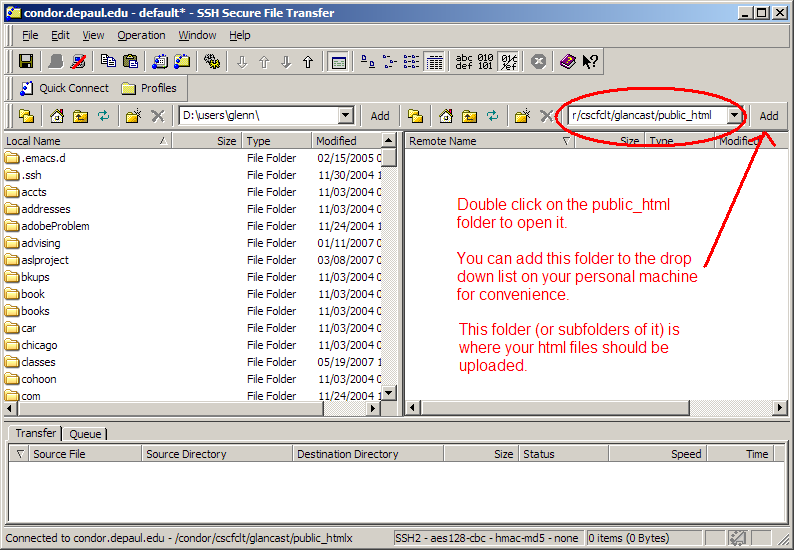The height and width of the screenshot is (550, 794).
Task: Click sort triangle in transfer list header
Action: click(20, 454)
